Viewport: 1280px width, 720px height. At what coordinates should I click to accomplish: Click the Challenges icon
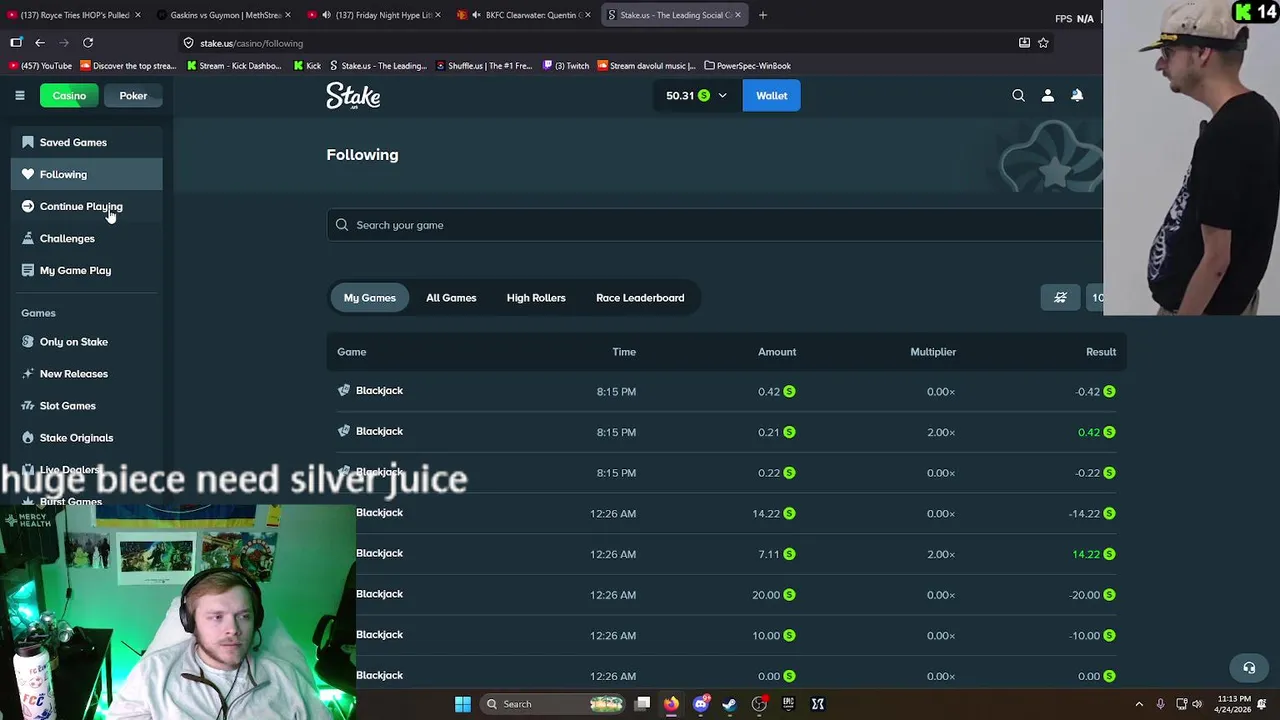[x=28, y=238]
